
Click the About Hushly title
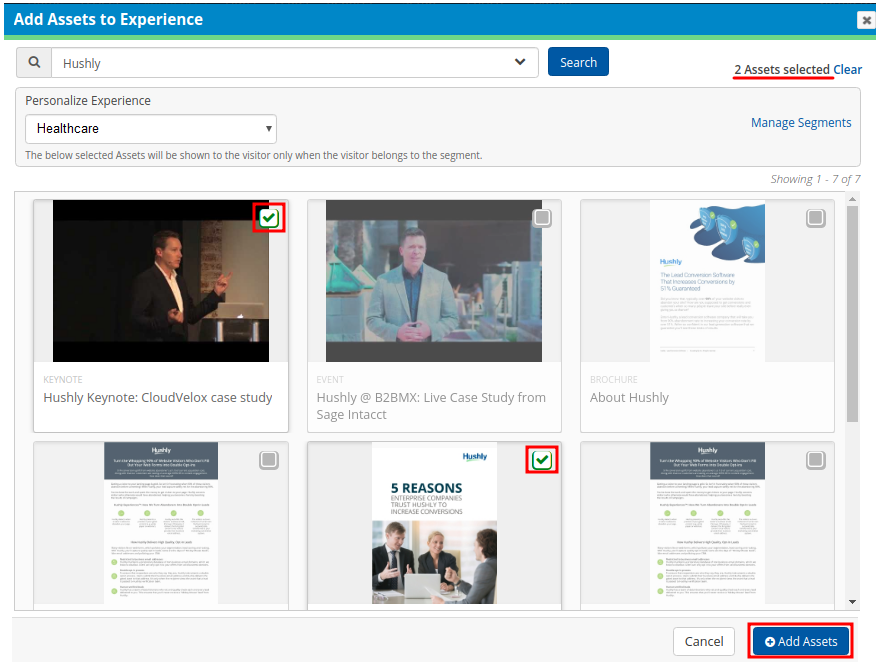point(629,397)
